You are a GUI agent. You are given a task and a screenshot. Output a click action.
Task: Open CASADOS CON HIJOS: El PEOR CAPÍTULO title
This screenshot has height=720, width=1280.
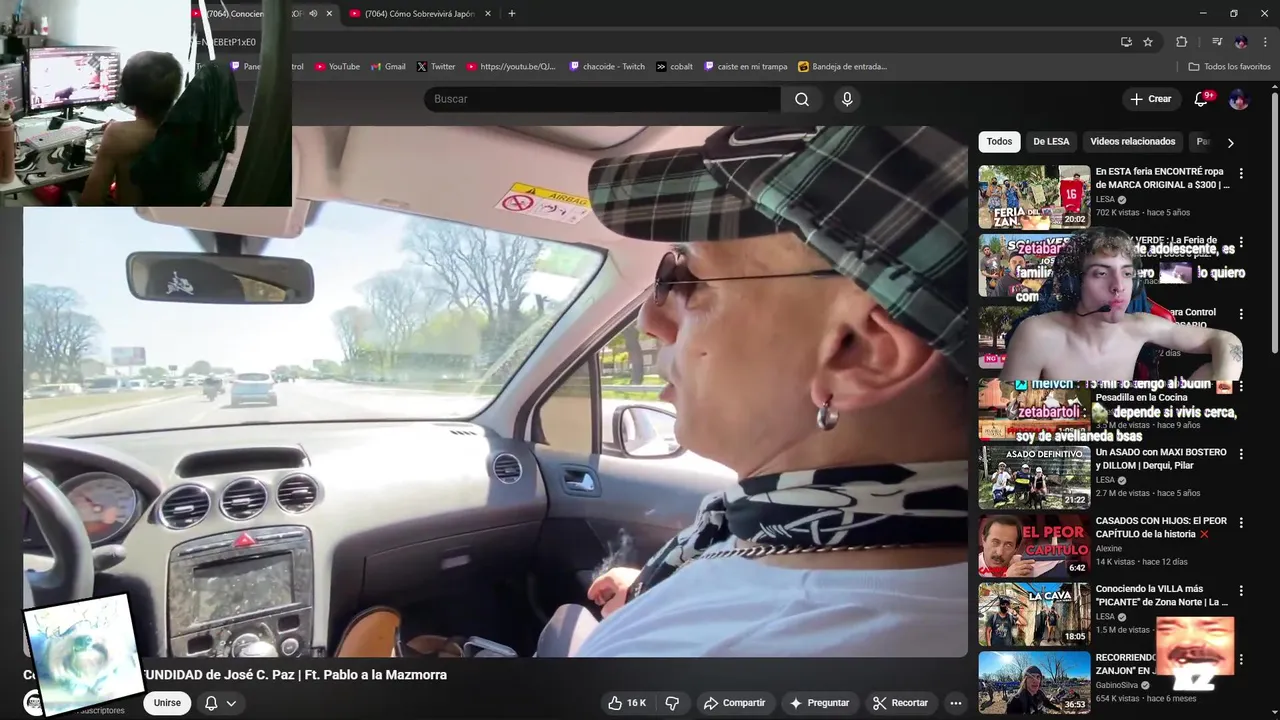coord(1161,528)
